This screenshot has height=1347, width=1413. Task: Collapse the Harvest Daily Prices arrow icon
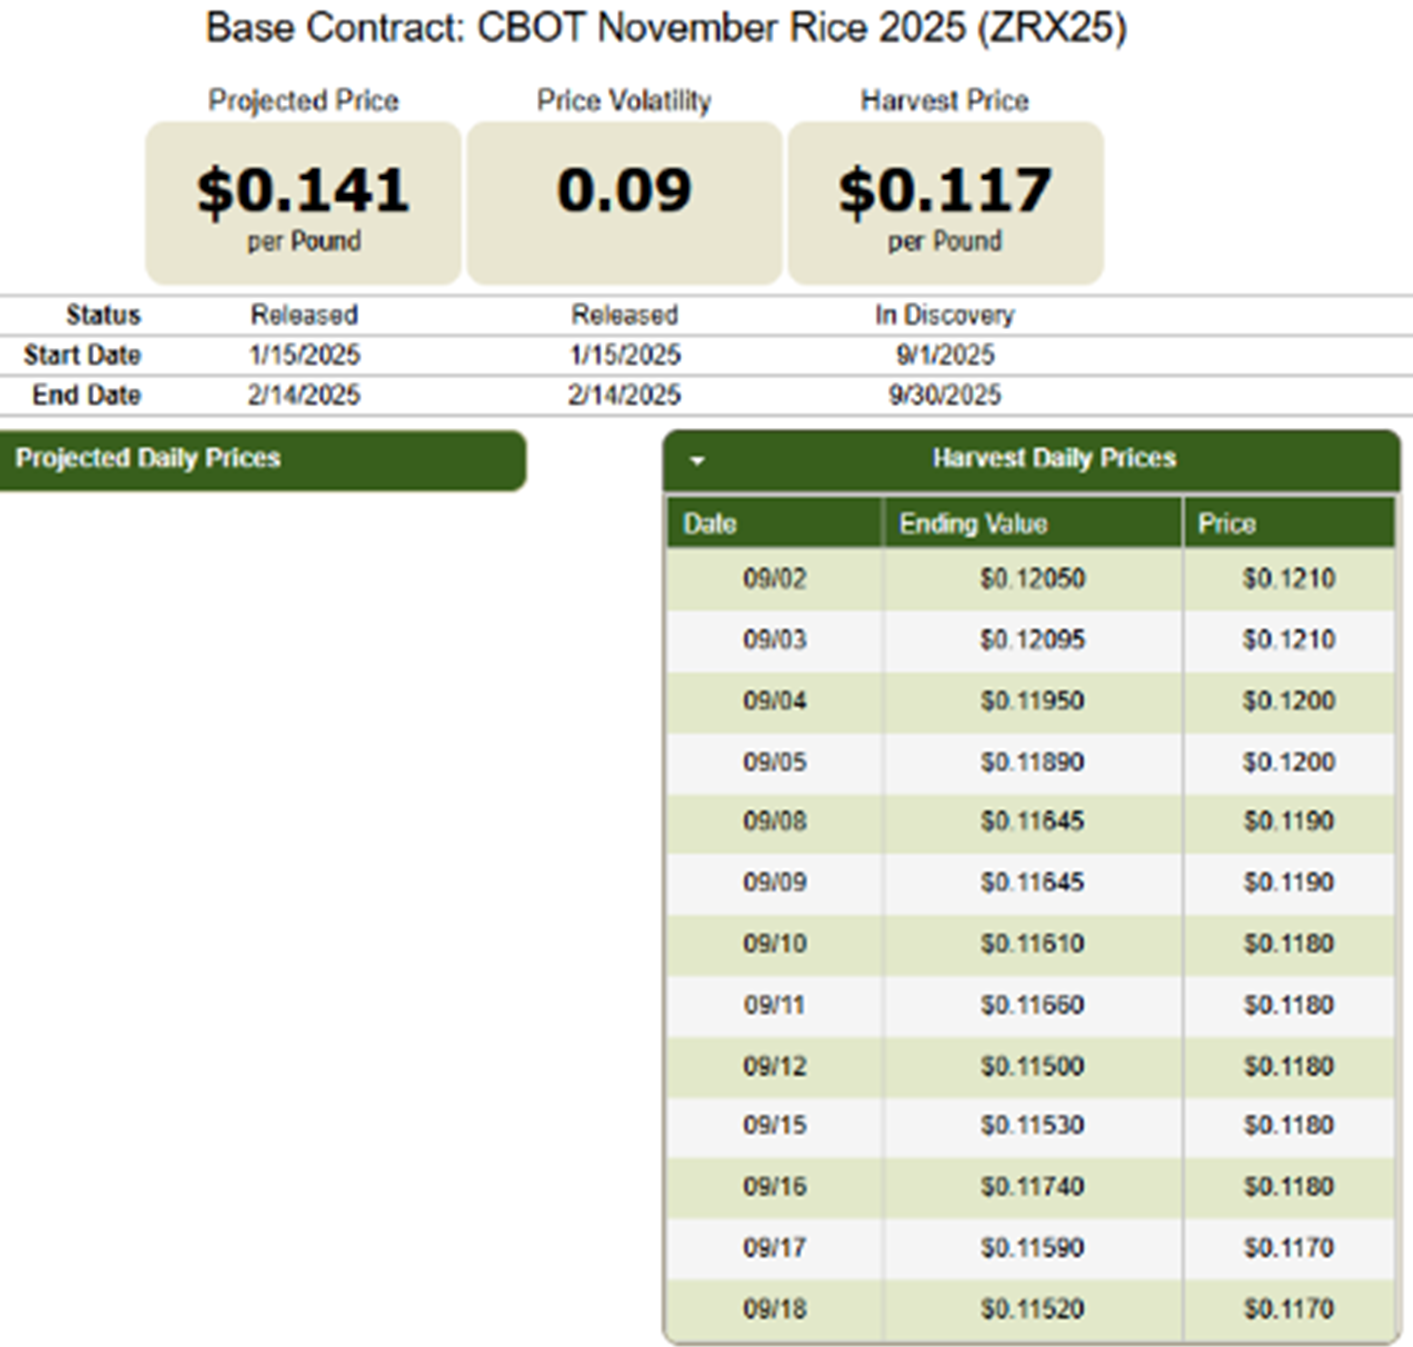click(697, 460)
